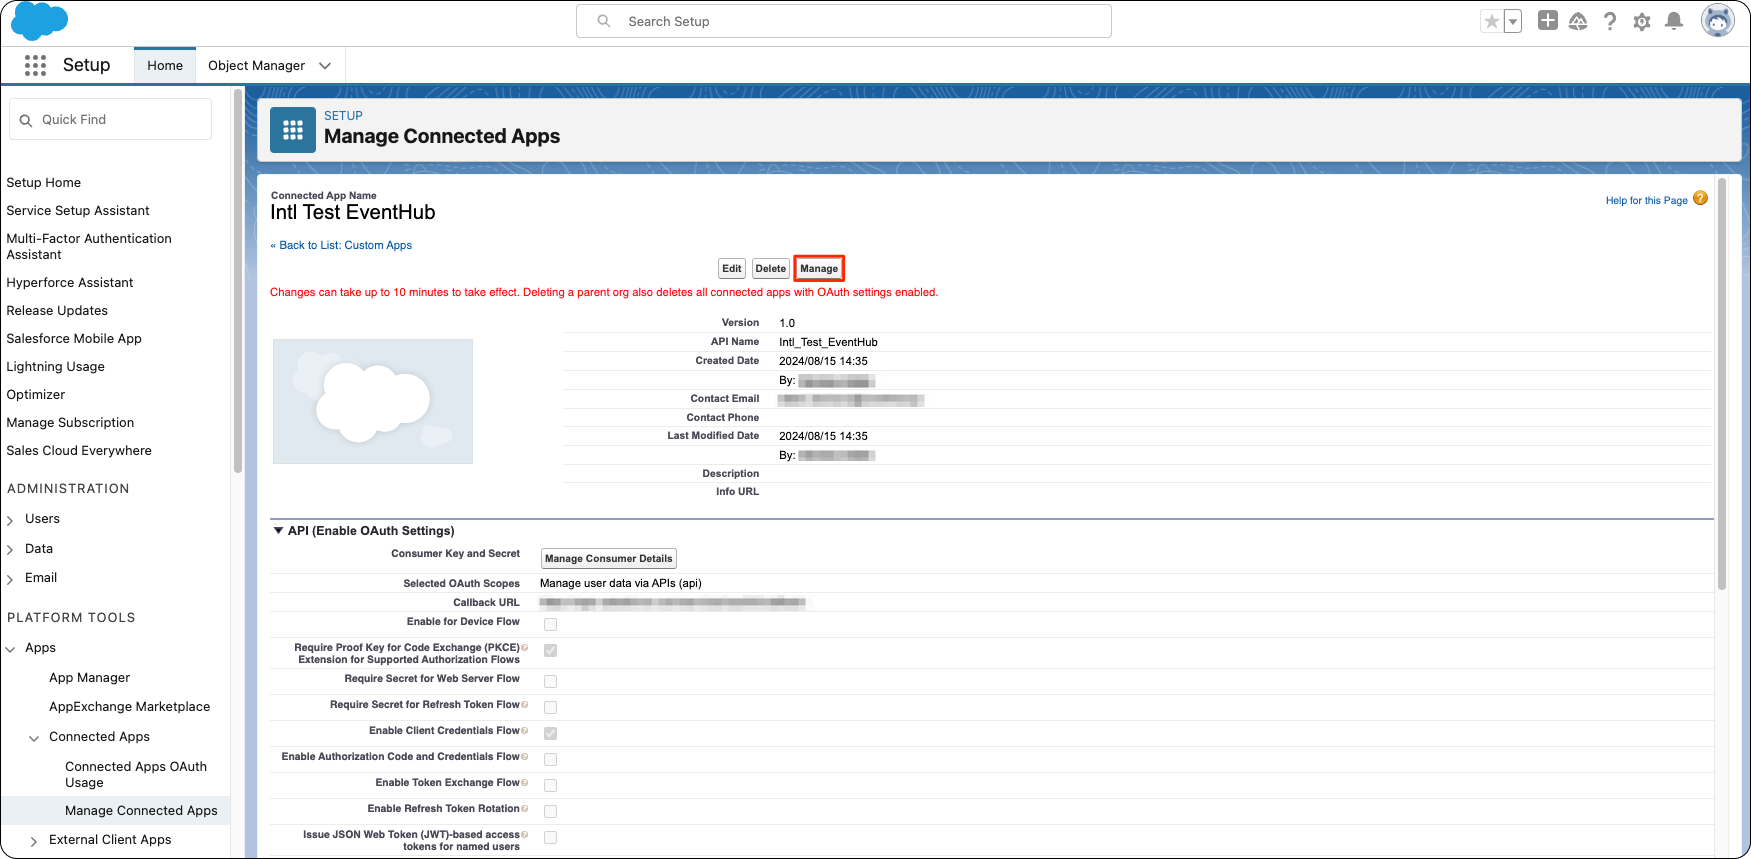Open the Guidance Center icon

click(1578, 21)
